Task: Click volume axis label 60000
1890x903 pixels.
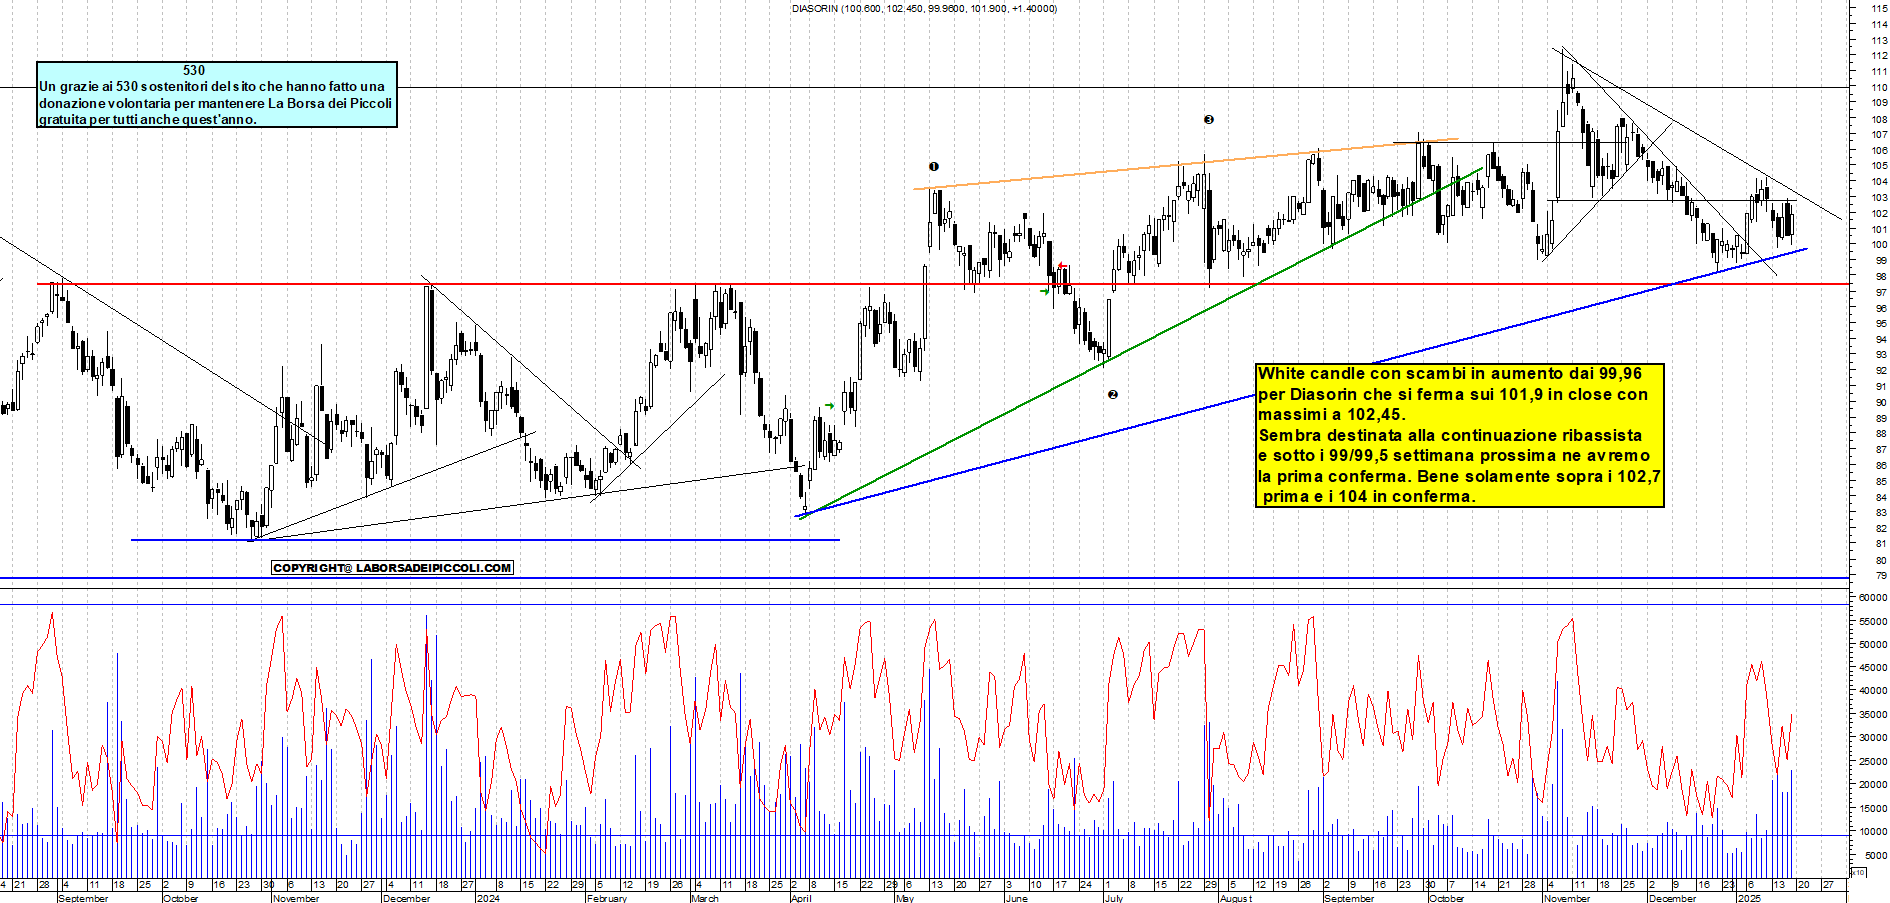Action: (1873, 597)
